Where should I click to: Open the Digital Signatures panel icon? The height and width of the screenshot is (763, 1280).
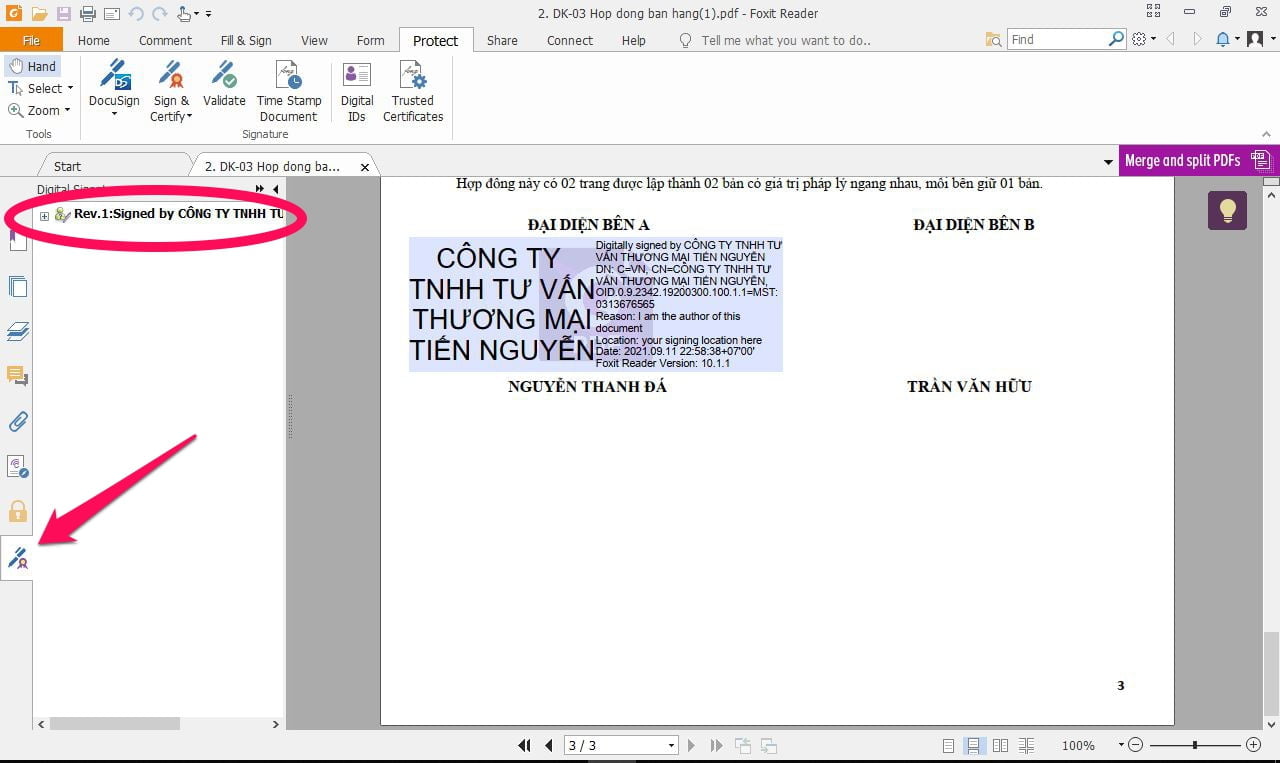coord(17,558)
